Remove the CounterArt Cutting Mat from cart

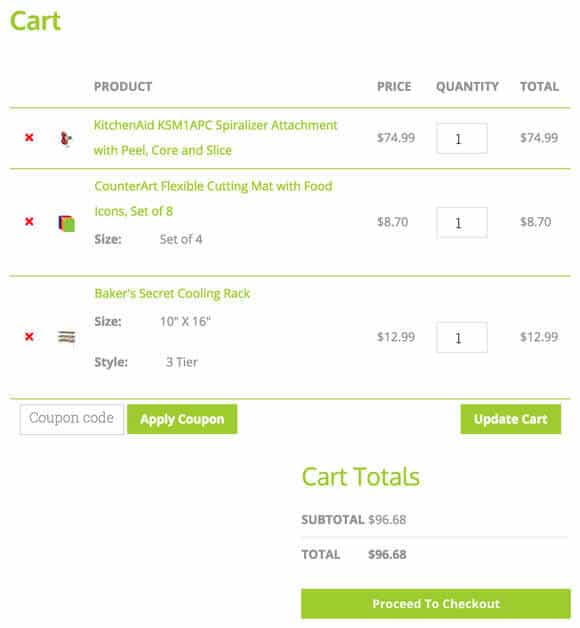29,221
